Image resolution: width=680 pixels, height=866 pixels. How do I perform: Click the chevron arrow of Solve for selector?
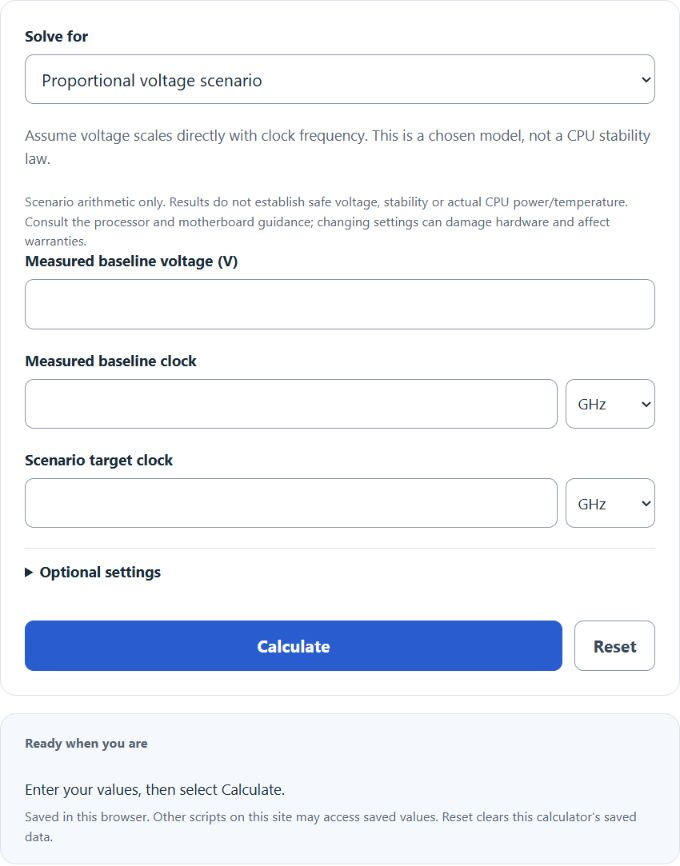point(646,80)
